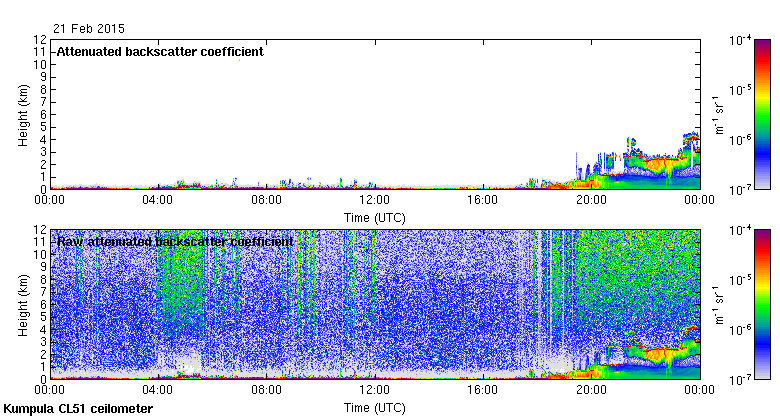
Task: Click the 12:00 tick on the top time axis
Action: (x=374, y=199)
